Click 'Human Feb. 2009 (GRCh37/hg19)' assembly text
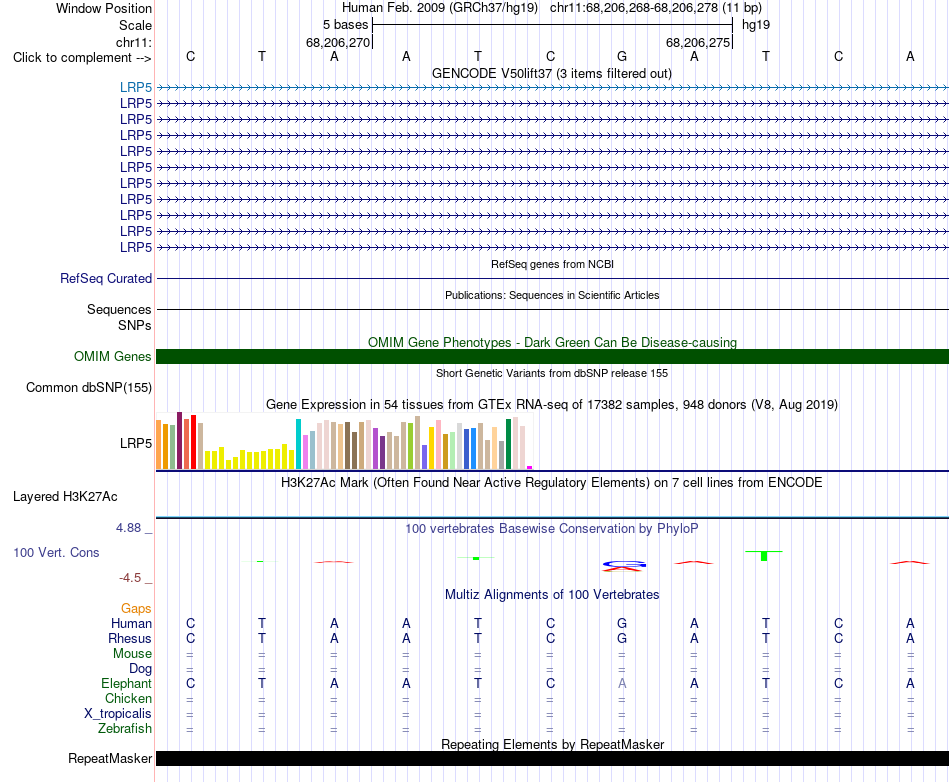950x782 pixels. [x=440, y=8]
